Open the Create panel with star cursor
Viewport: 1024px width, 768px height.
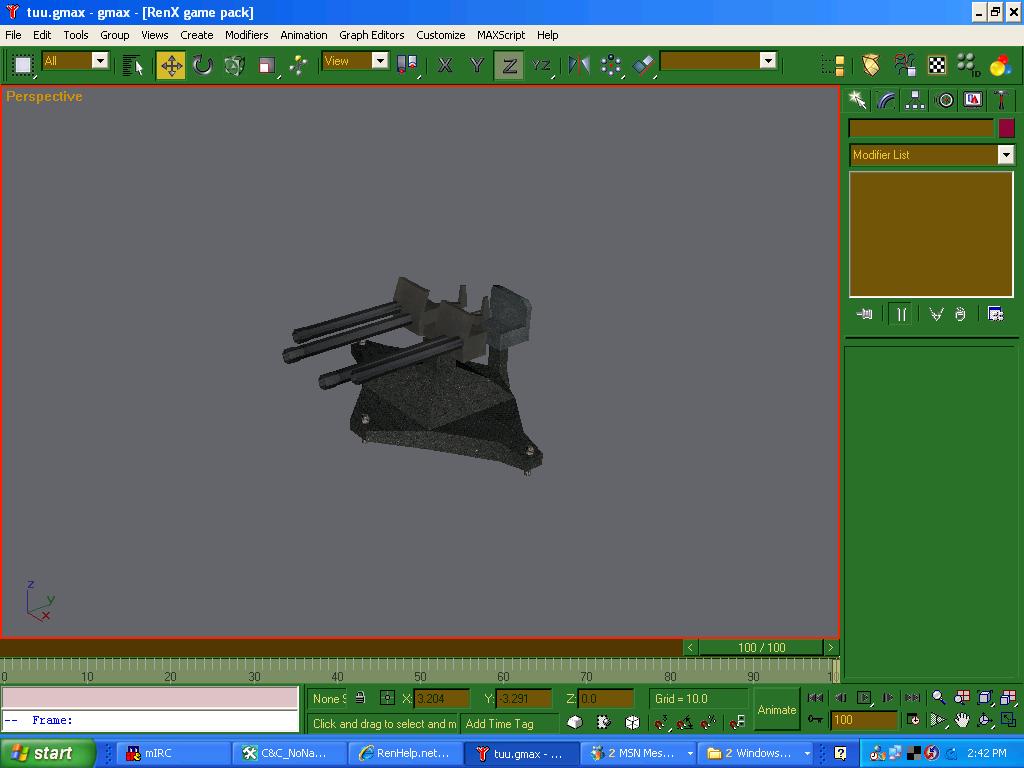857,100
